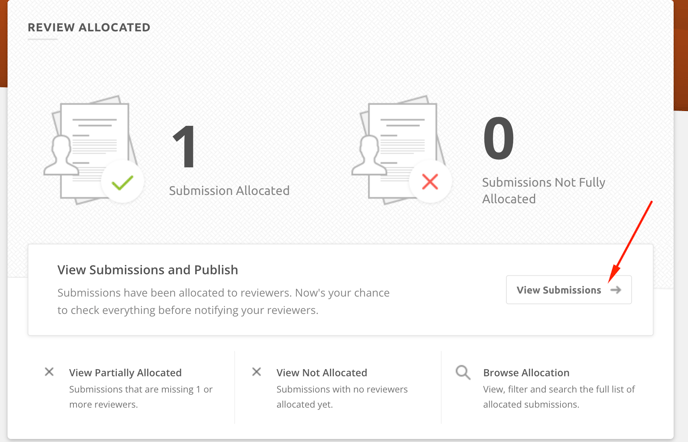
Task: Click the red X badge icon
Action: (430, 182)
